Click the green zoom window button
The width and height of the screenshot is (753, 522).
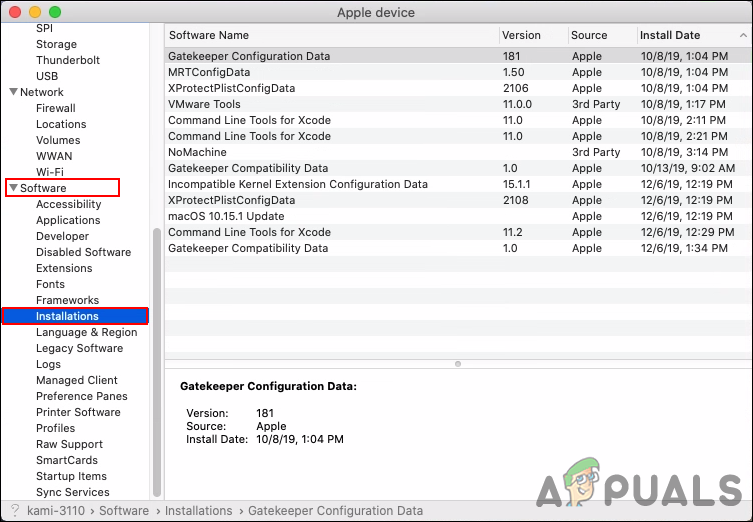[x=55, y=12]
